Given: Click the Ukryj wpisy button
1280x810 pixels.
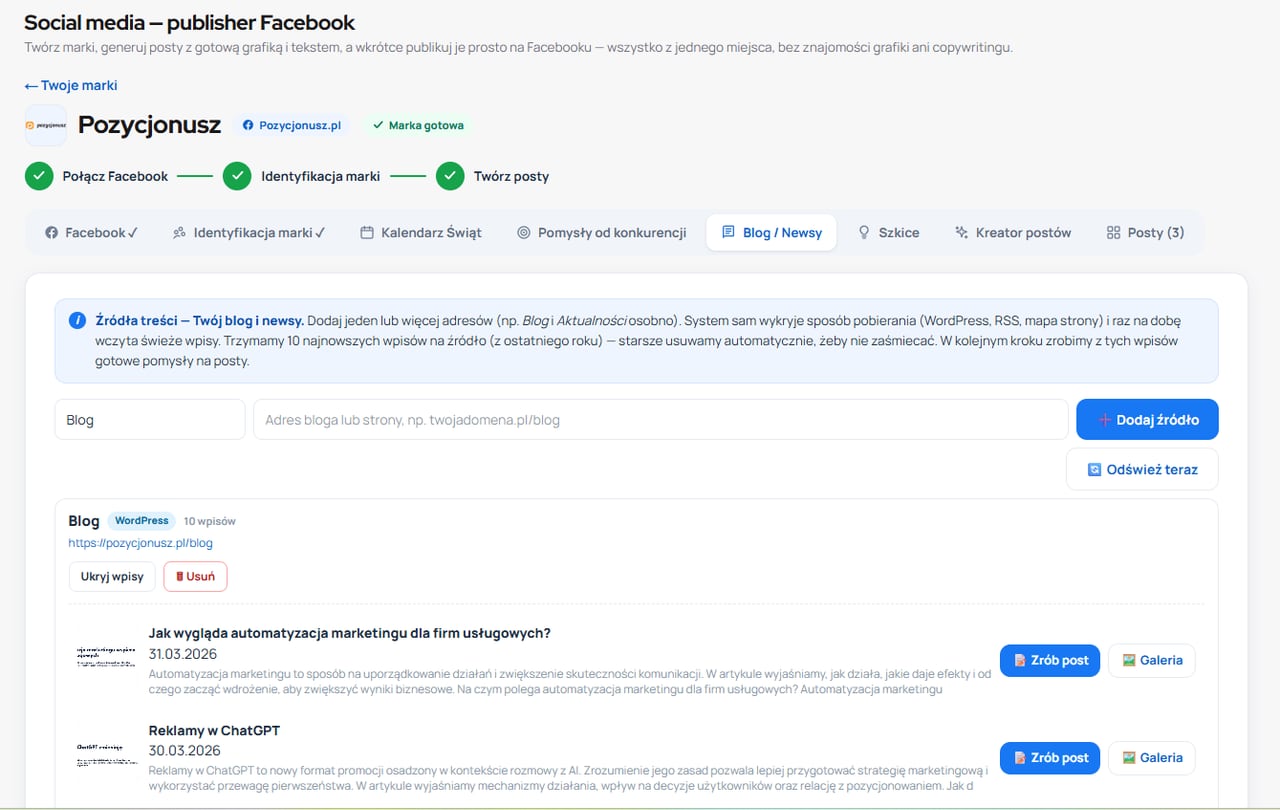Looking at the screenshot, I should coord(112,576).
